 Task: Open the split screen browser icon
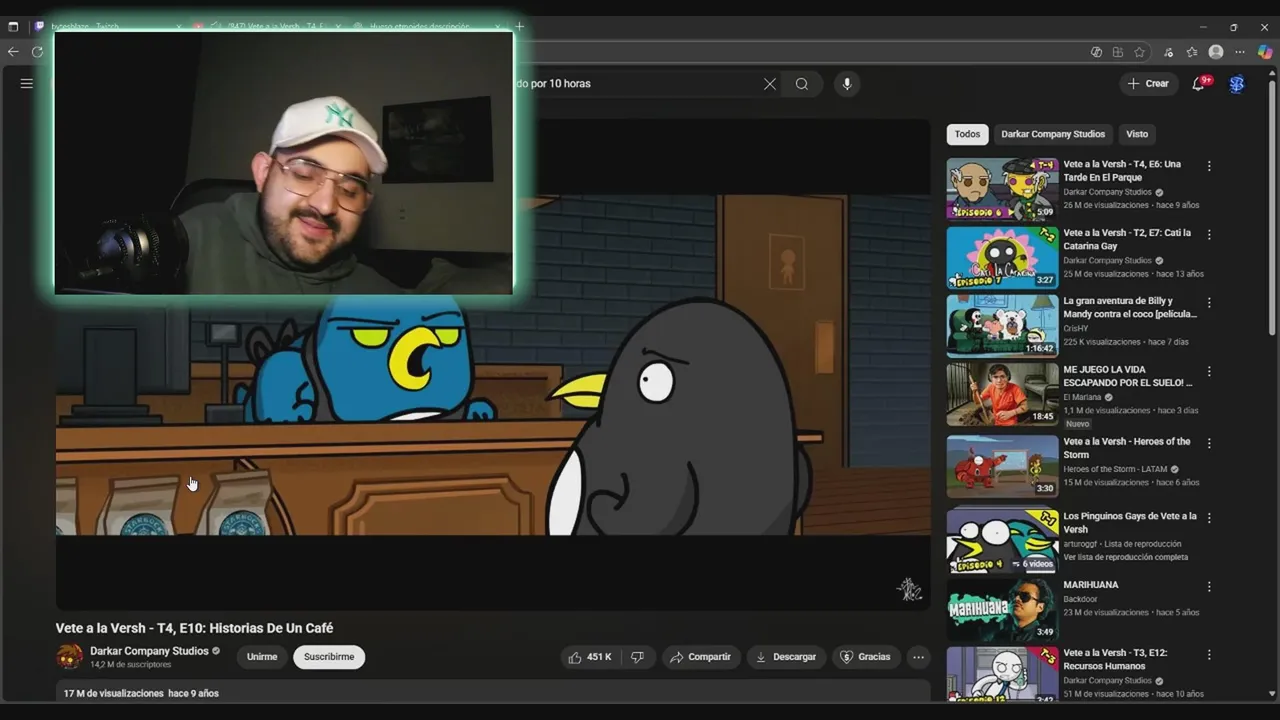tap(1118, 52)
